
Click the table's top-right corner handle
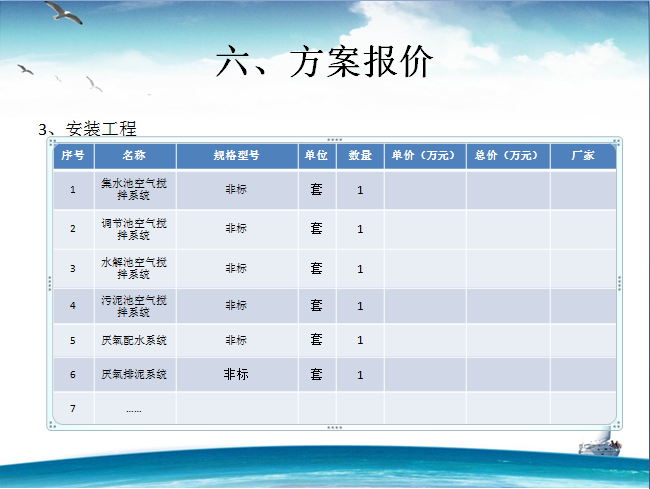(617, 143)
